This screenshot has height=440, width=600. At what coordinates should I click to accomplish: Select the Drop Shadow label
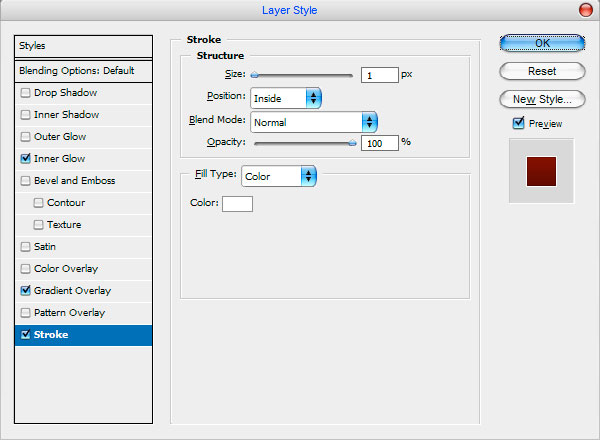pyautogui.click(x=65, y=93)
